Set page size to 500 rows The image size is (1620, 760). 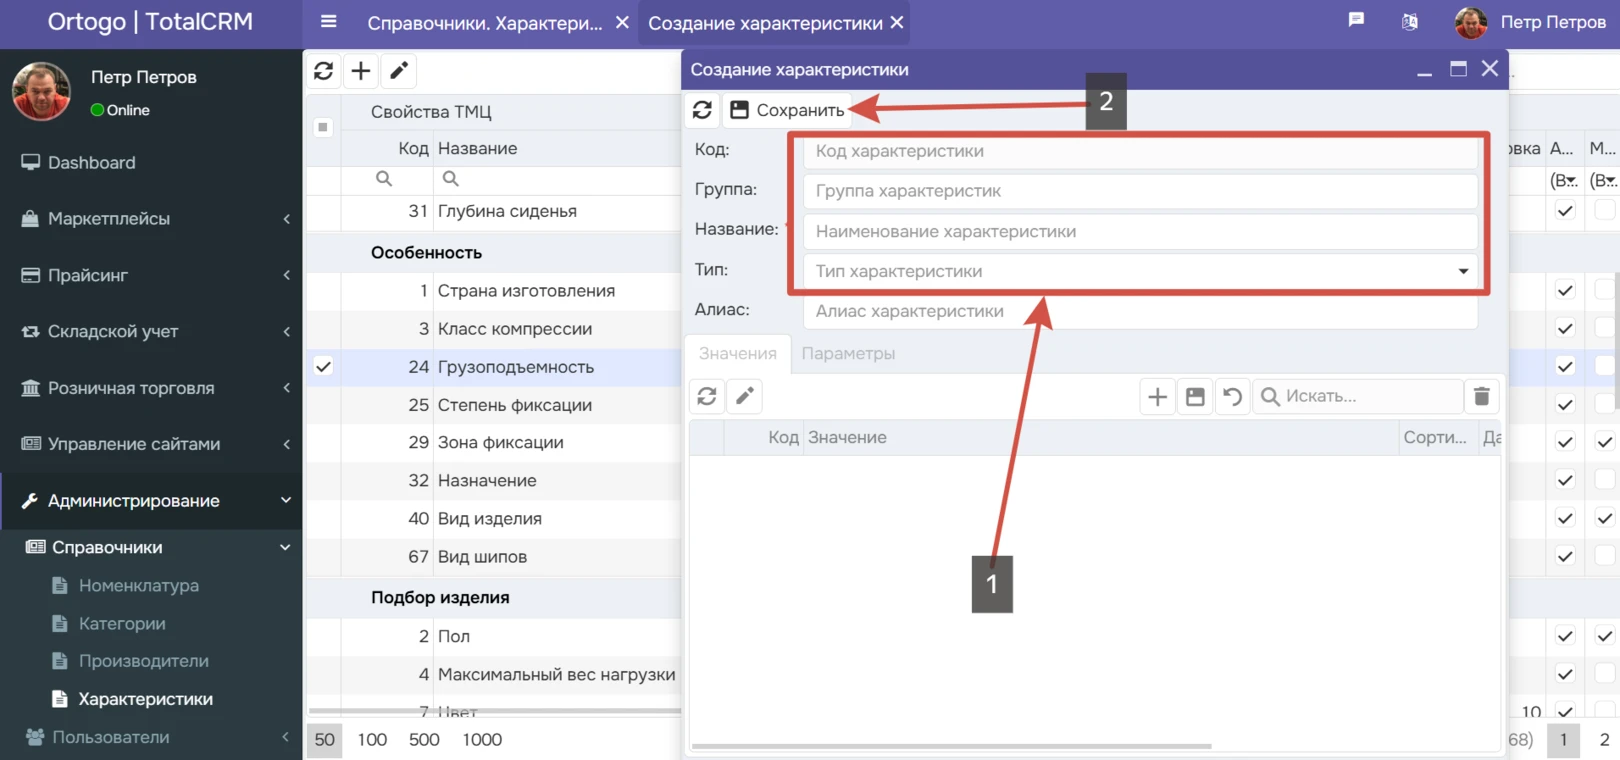(424, 740)
